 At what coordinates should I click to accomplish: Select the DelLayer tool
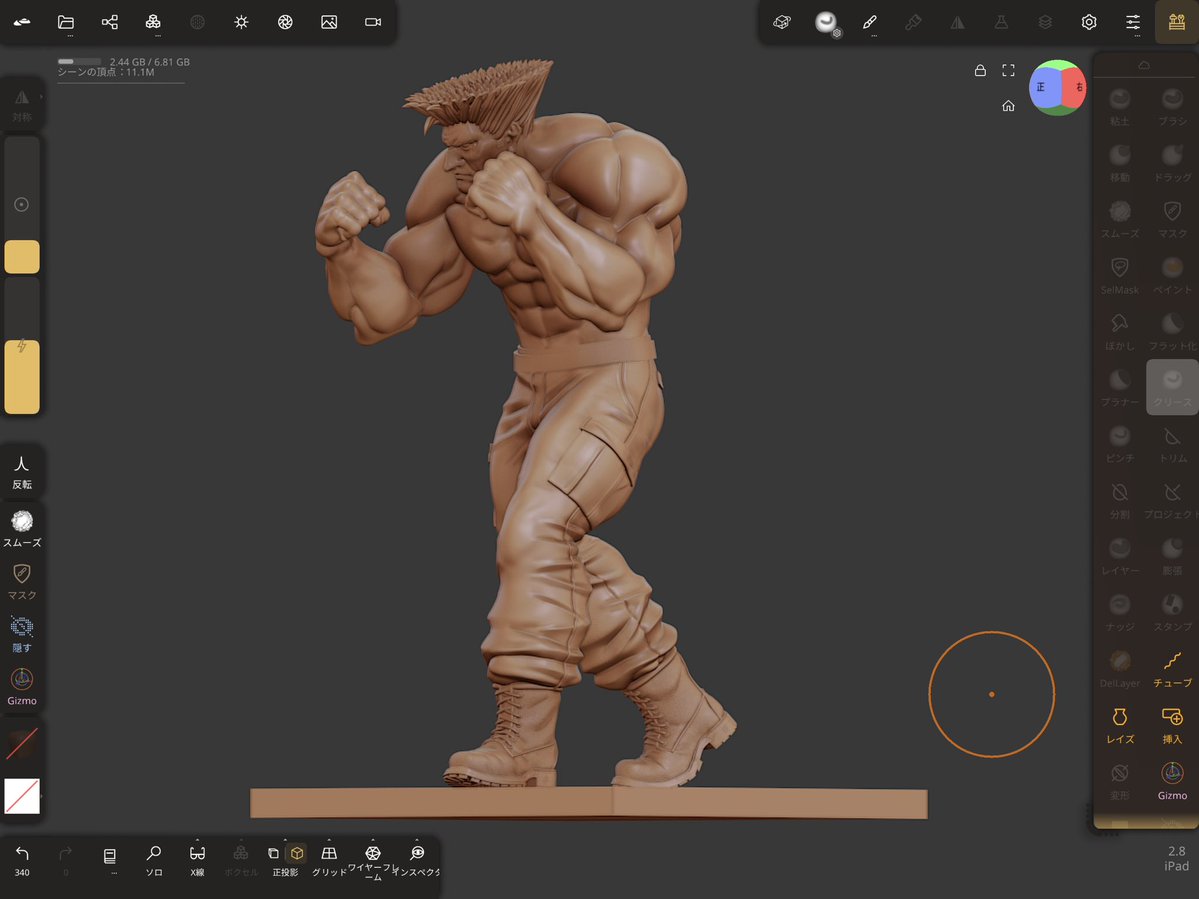tap(1119, 668)
